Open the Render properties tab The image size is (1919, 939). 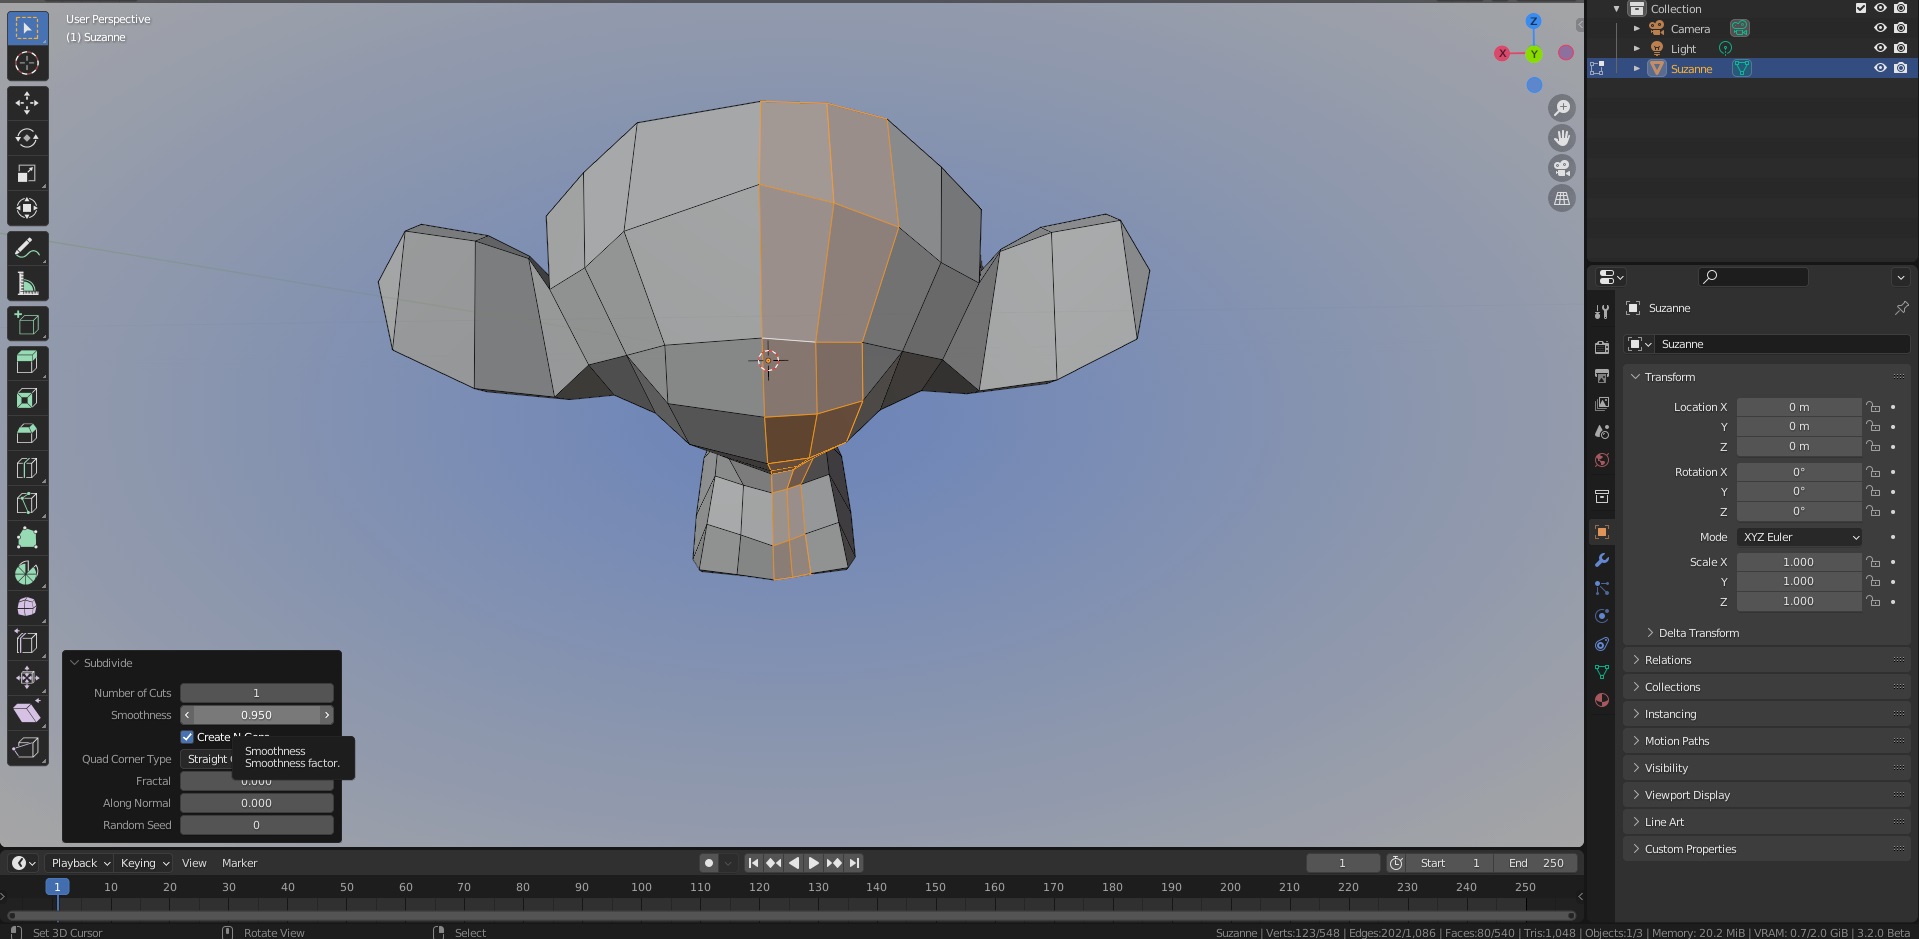[x=1602, y=347]
